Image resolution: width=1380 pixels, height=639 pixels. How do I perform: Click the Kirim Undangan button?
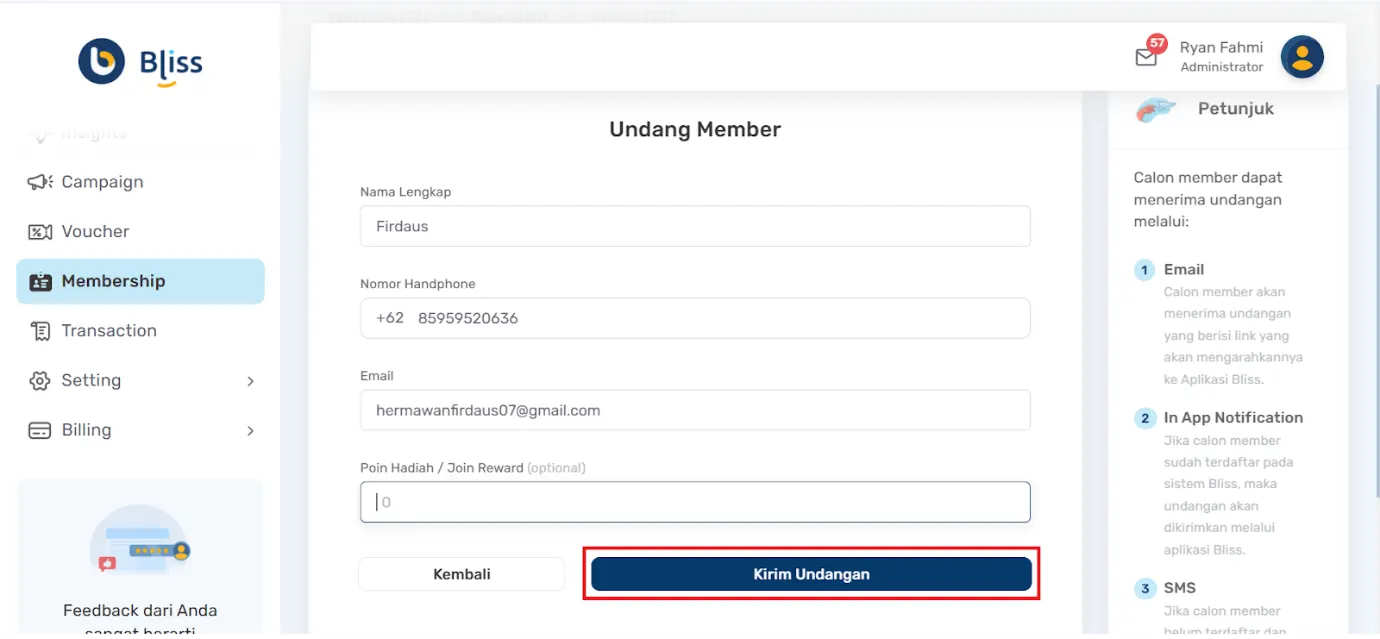coord(811,573)
